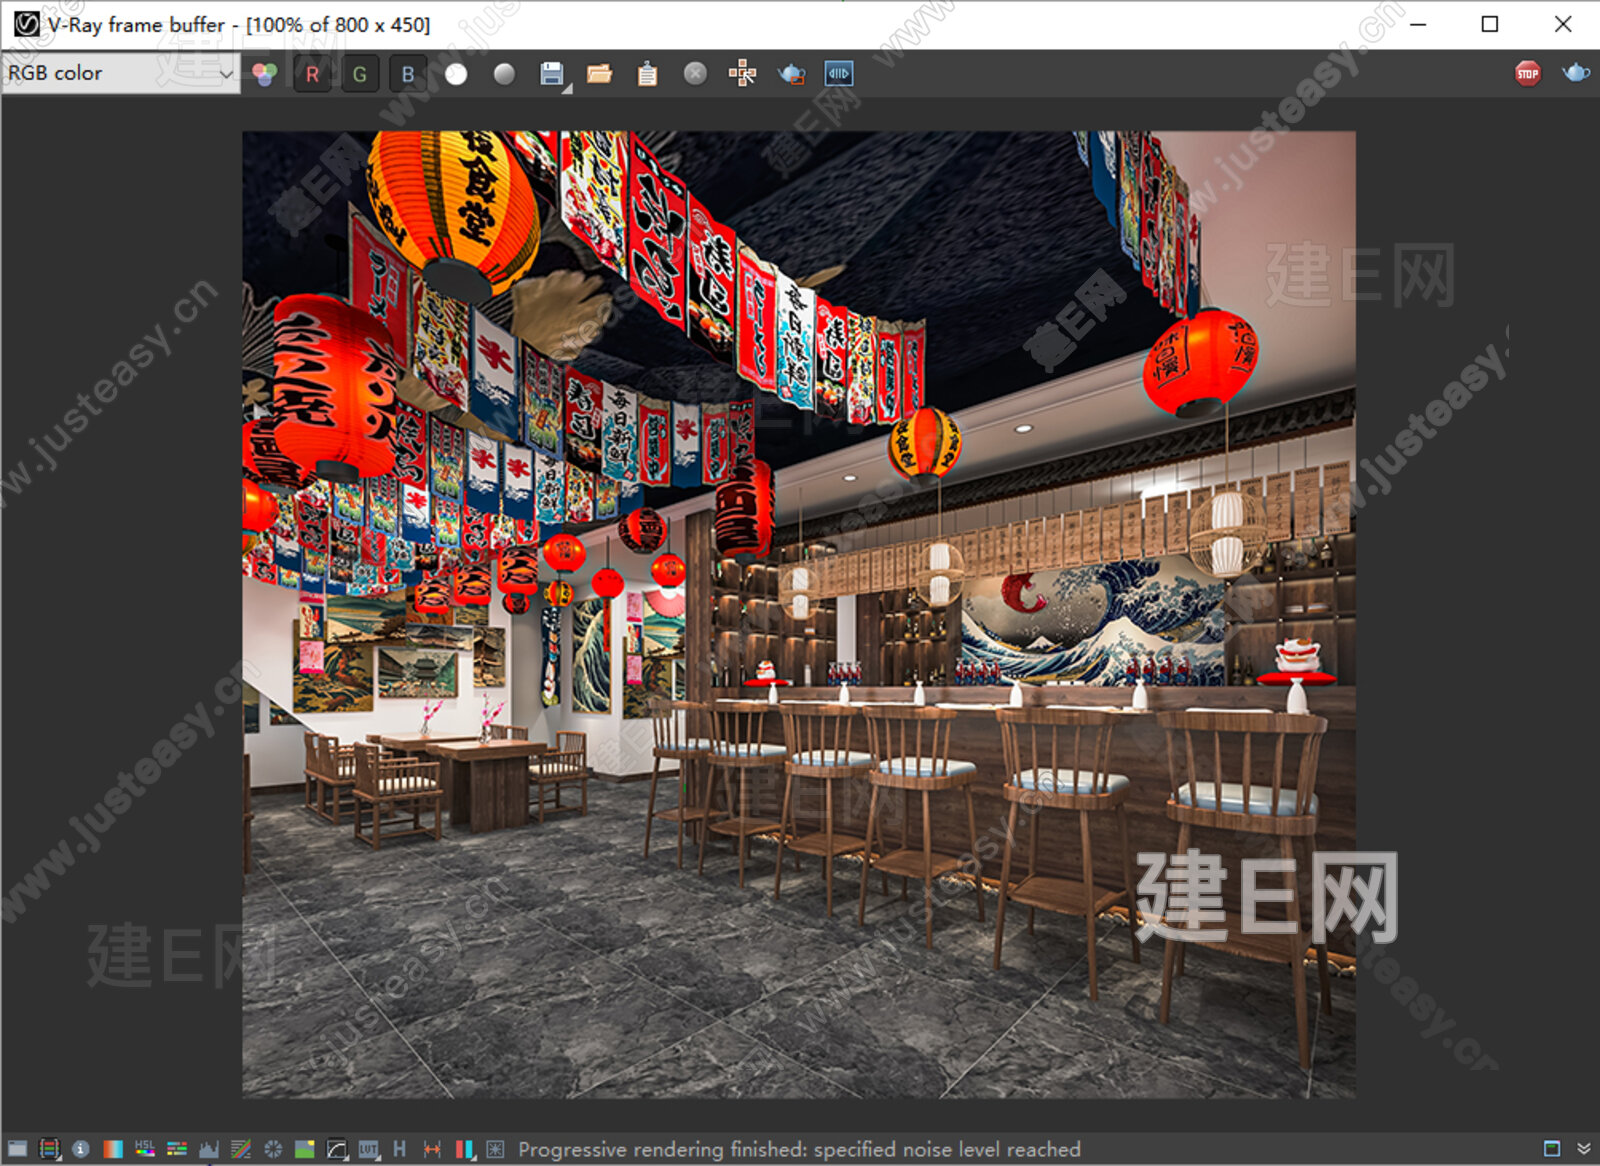Image resolution: width=1600 pixels, height=1166 pixels.
Task: Save the rendered image with floppy icon
Action: [x=551, y=74]
